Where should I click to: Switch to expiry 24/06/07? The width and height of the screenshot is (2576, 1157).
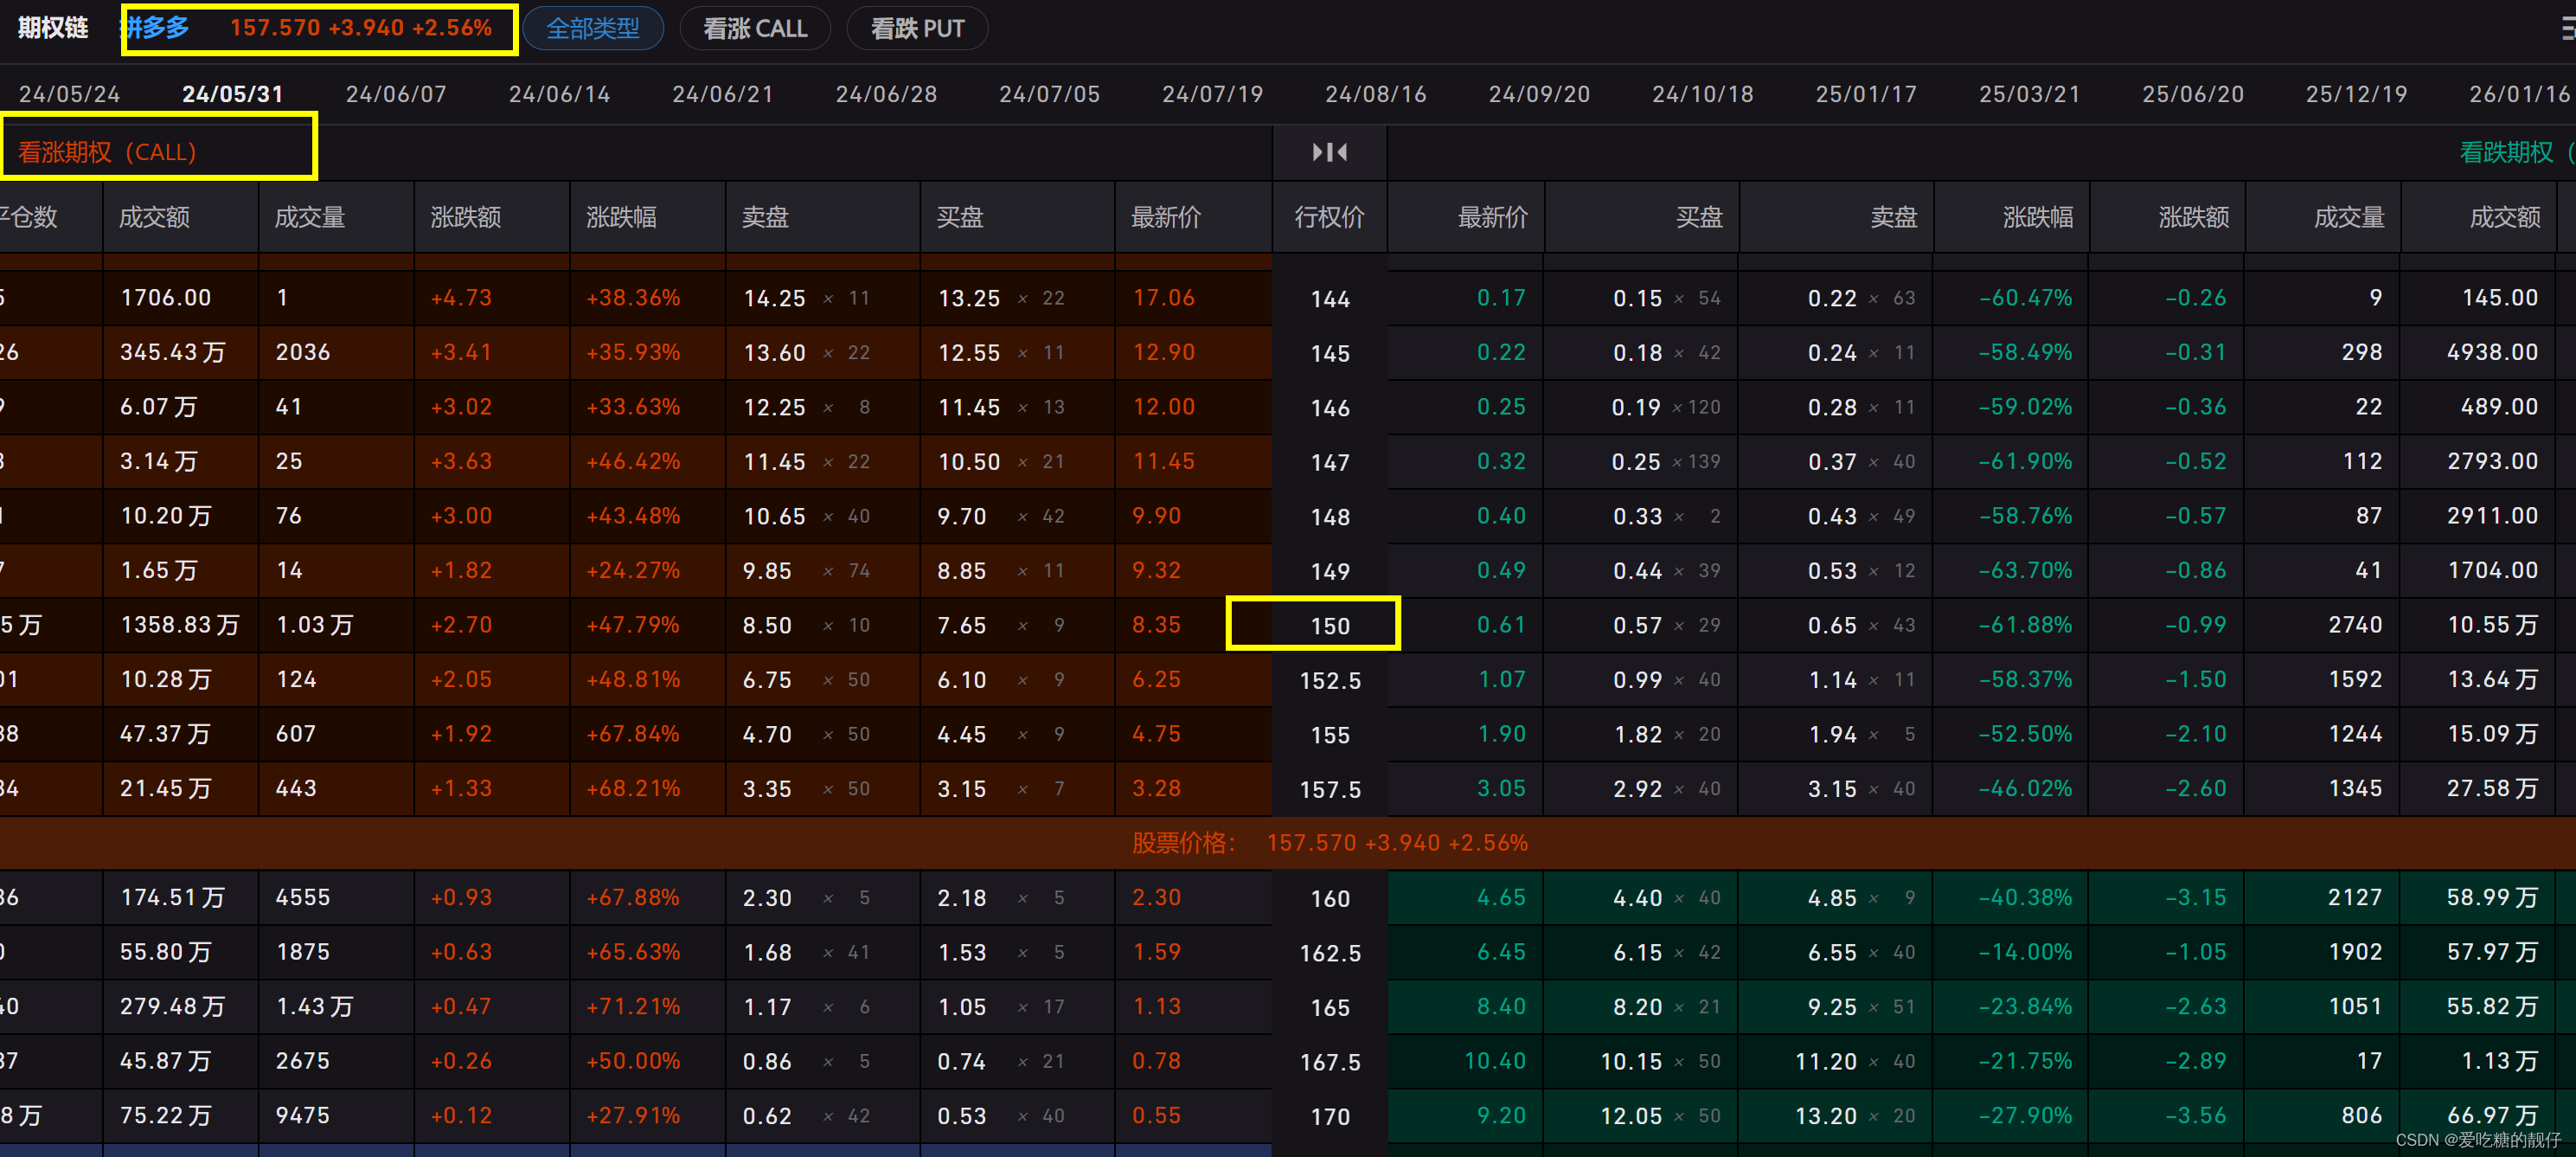pyautogui.click(x=396, y=94)
